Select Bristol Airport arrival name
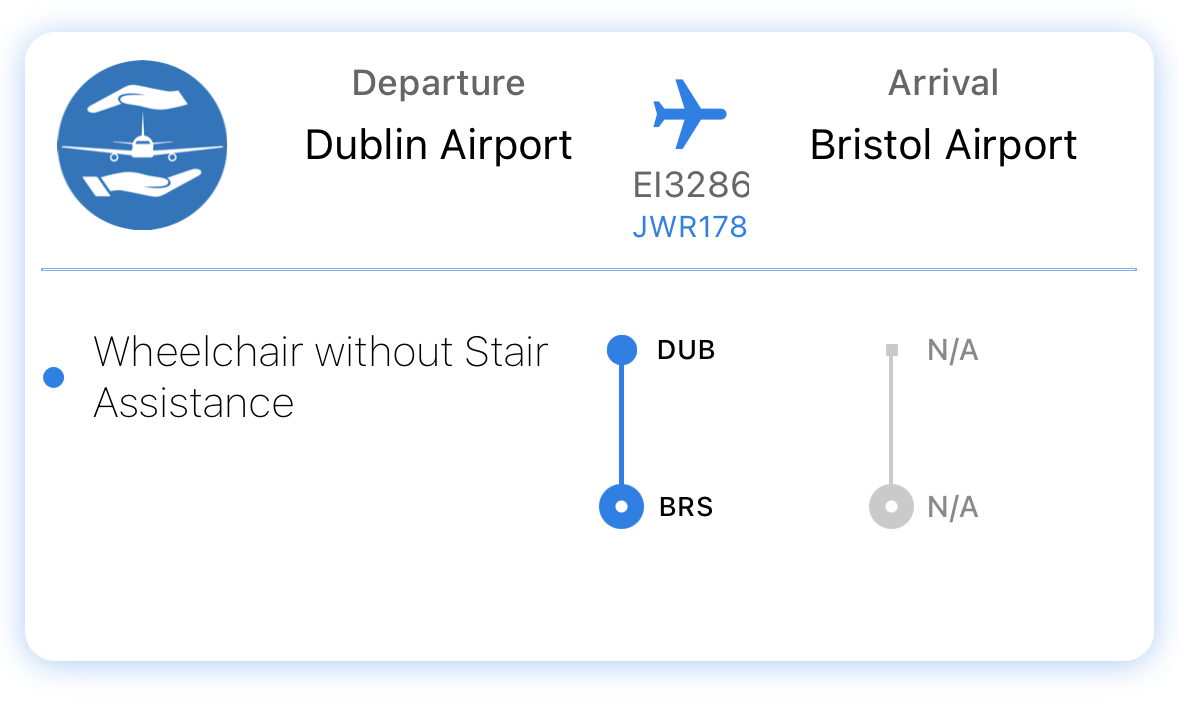The width and height of the screenshot is (1178, 716). click(x=943, y=145)
